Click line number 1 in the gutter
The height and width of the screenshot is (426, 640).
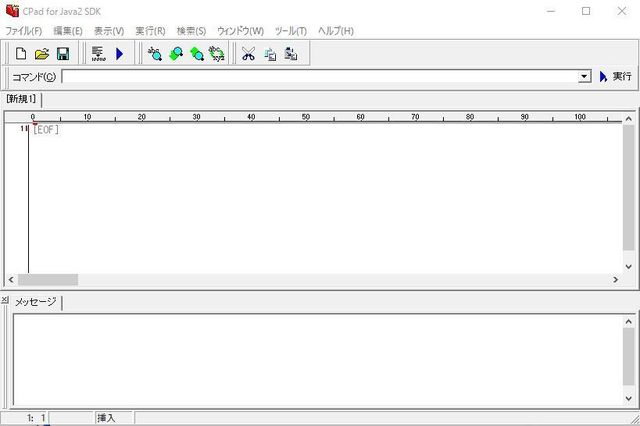tap(22, 129)
